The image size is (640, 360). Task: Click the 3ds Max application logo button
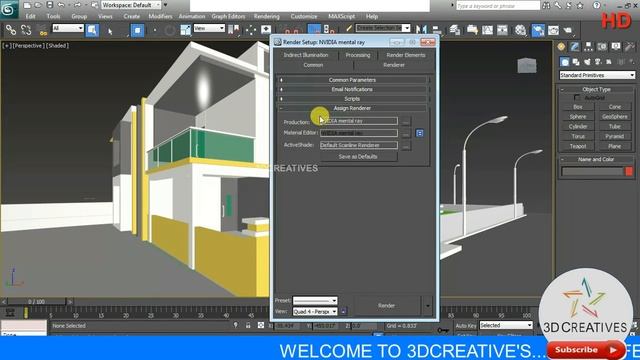pyautogui.click(x=8, y=9)
